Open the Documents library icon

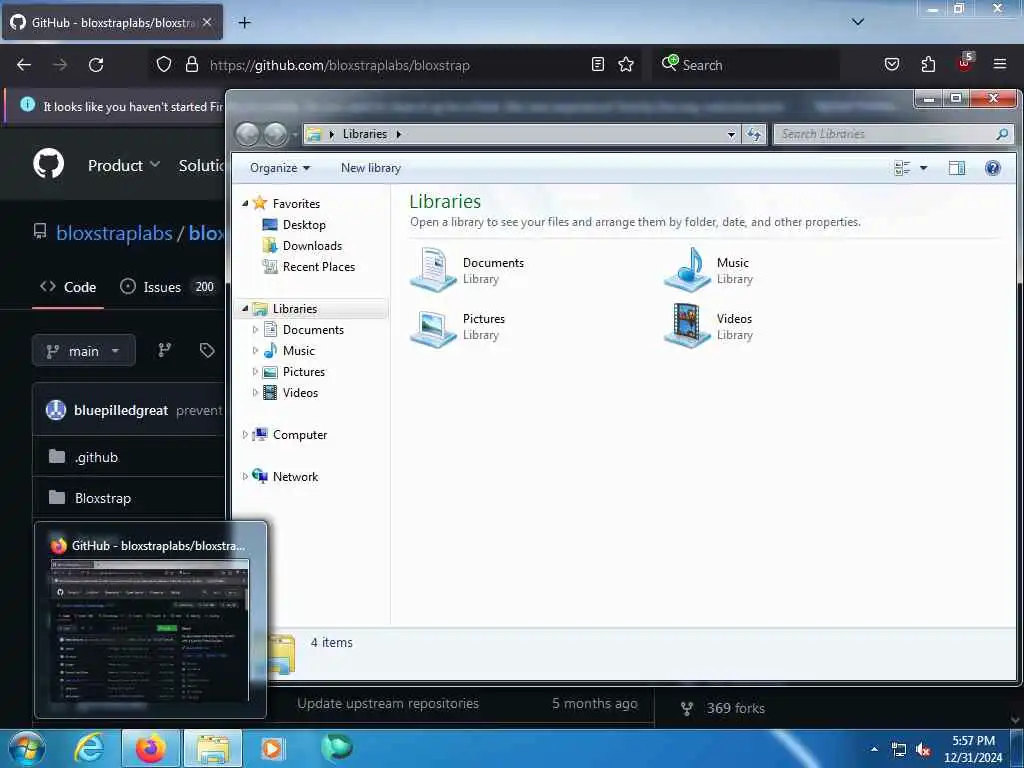433,270
